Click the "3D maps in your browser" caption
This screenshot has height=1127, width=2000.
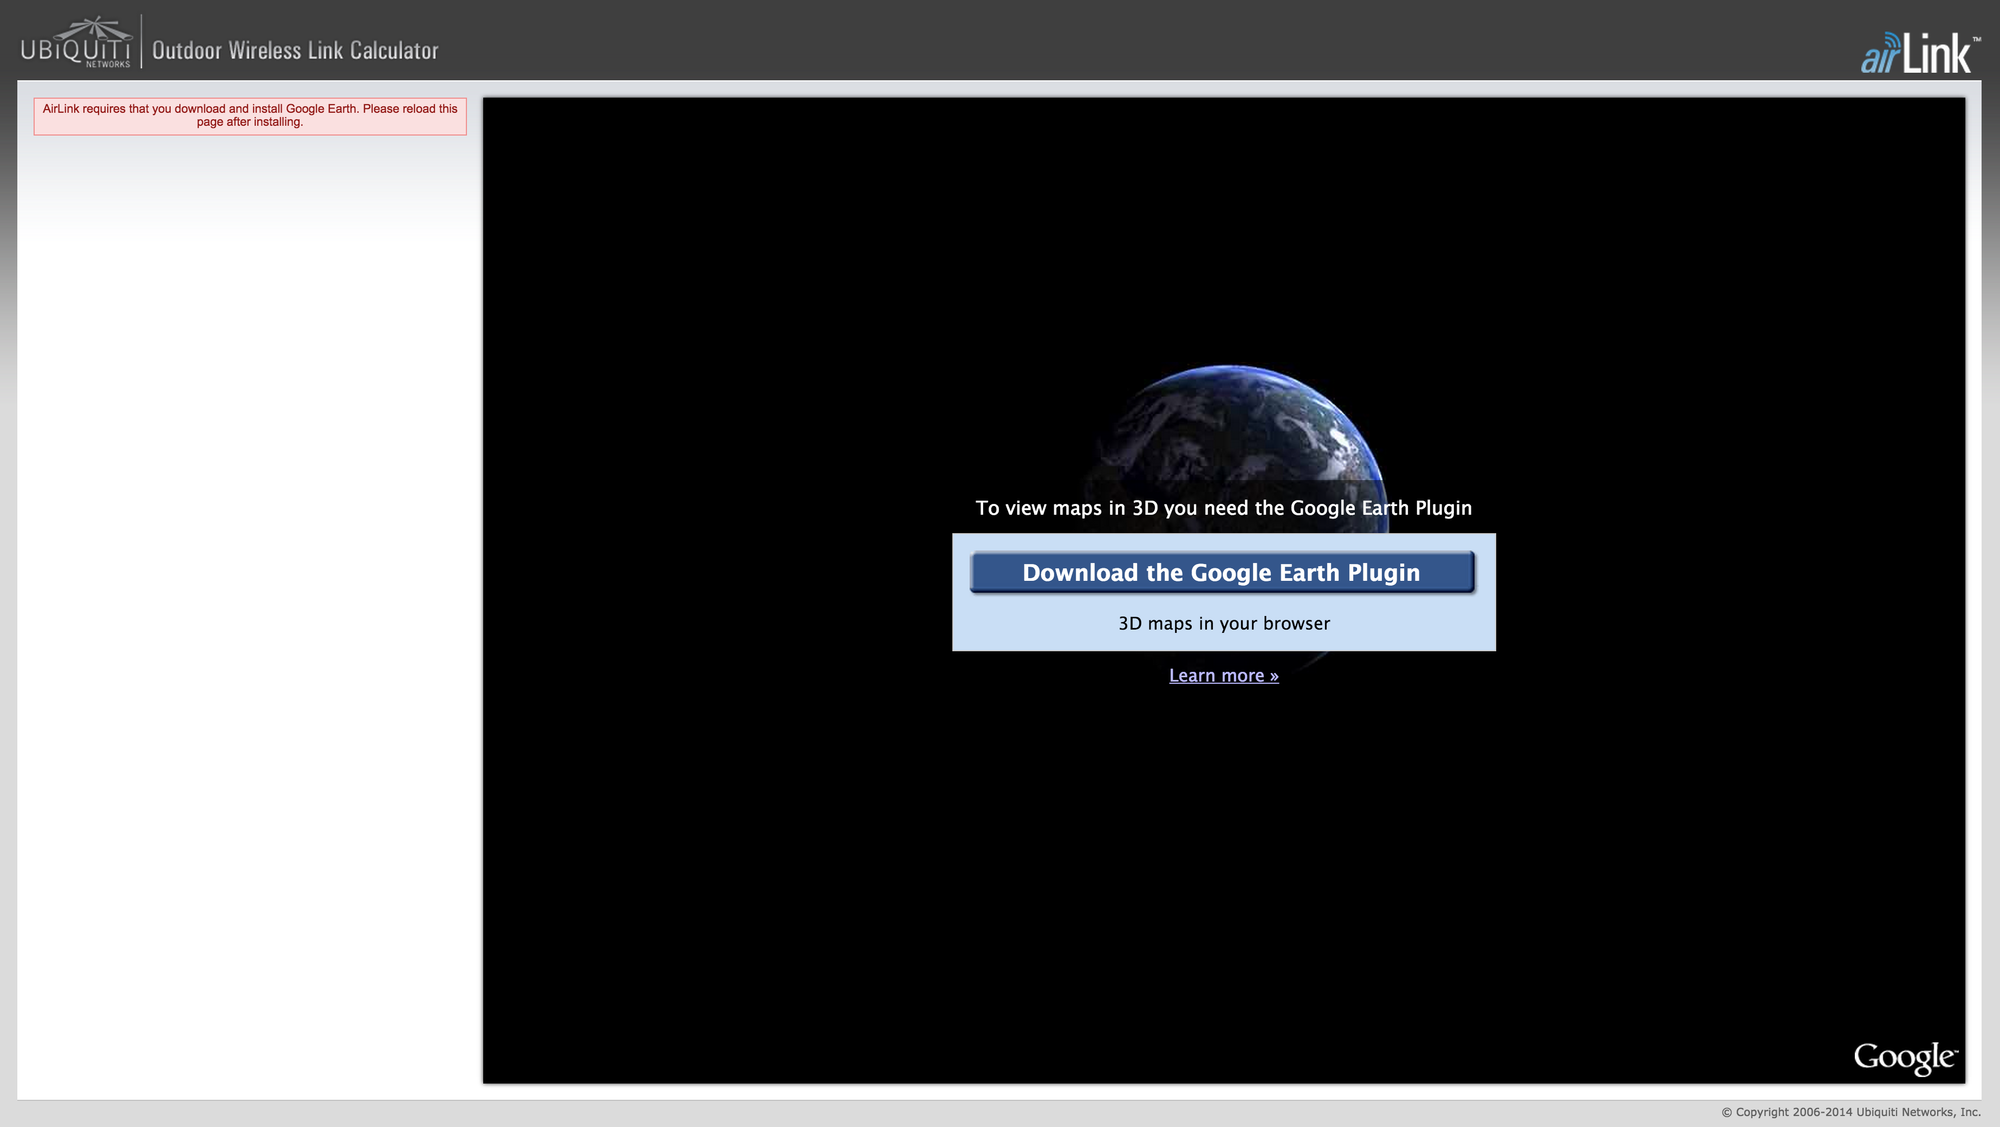click(1223, 624)
